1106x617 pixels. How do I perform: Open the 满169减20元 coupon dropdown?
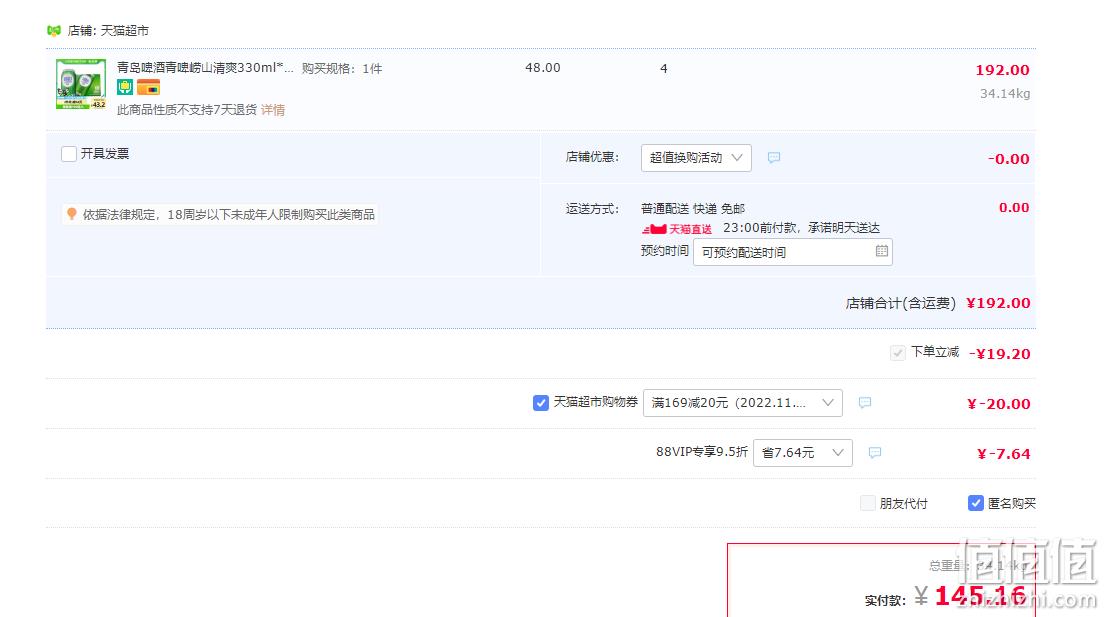point(743,403)
